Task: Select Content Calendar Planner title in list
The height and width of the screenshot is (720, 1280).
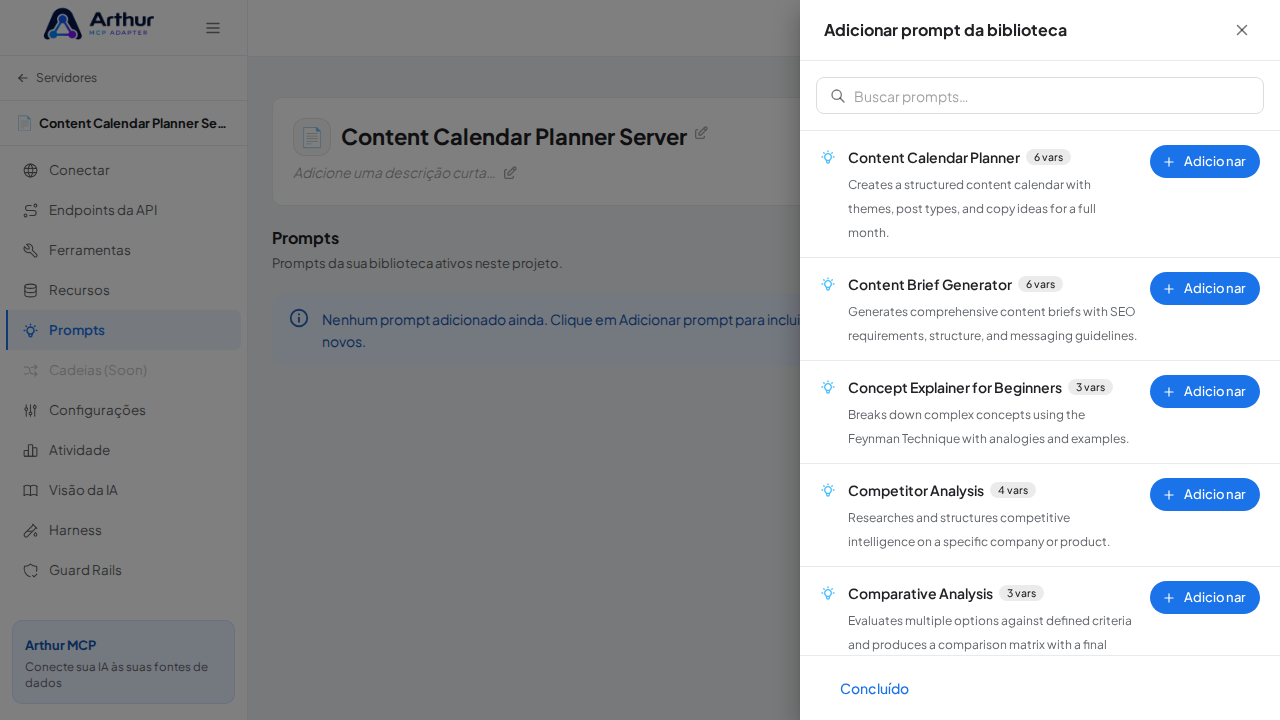Action: [934, 157]
